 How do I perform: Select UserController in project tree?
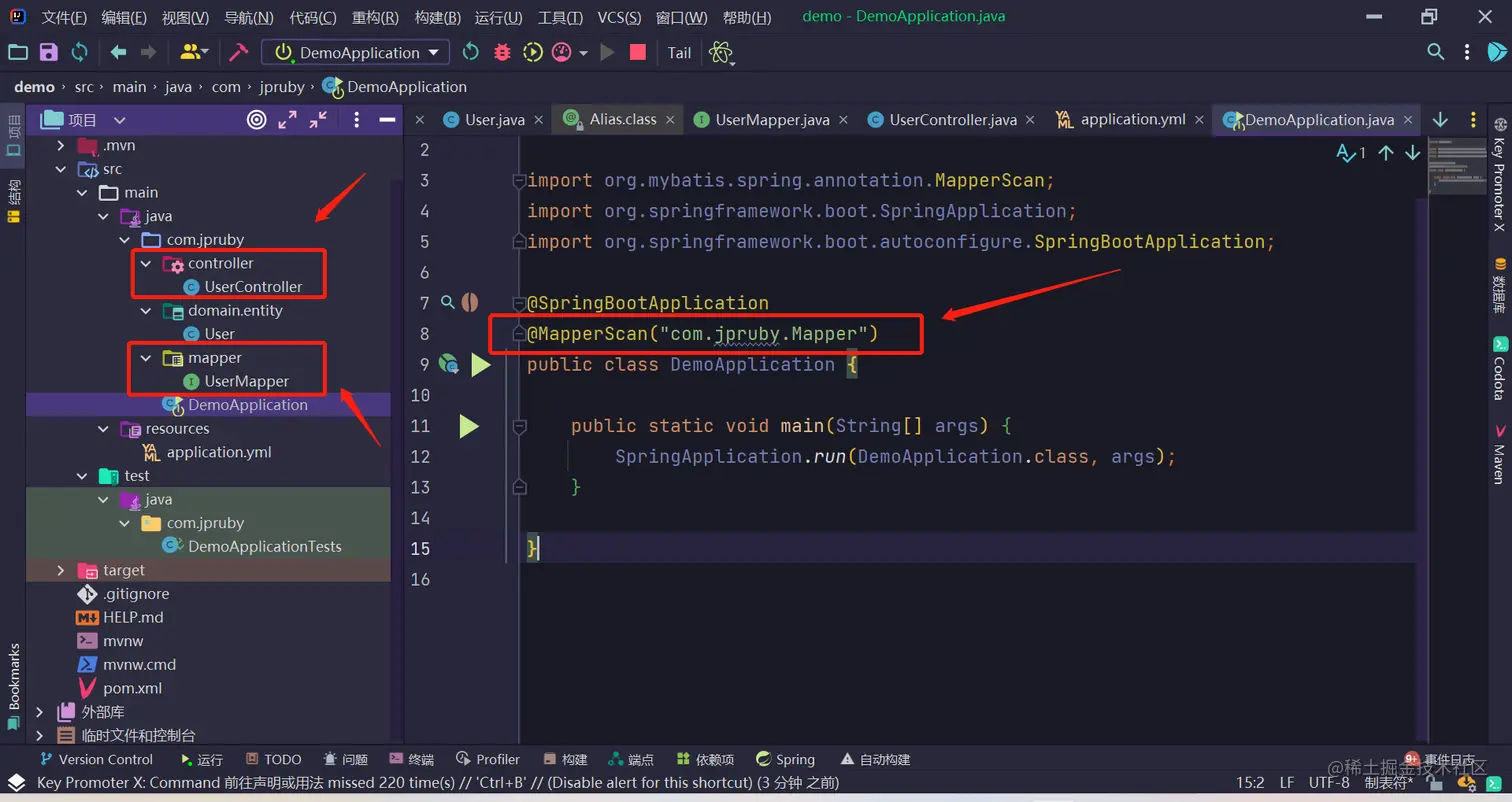click(x=253, y=287)
